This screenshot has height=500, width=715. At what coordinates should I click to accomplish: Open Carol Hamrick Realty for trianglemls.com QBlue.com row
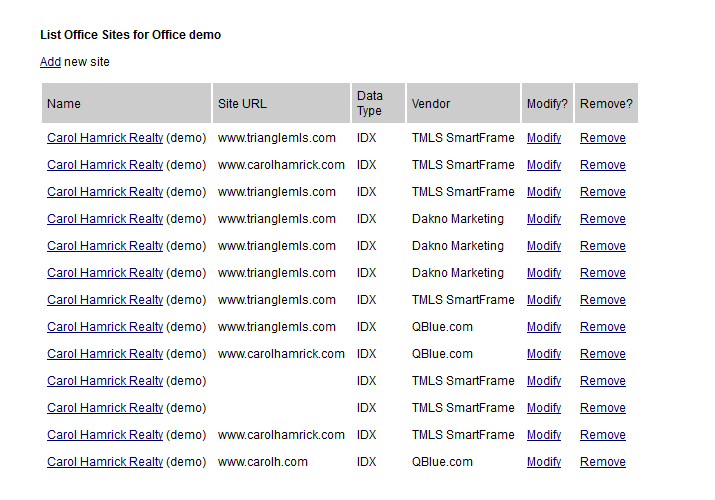(105, 327)
